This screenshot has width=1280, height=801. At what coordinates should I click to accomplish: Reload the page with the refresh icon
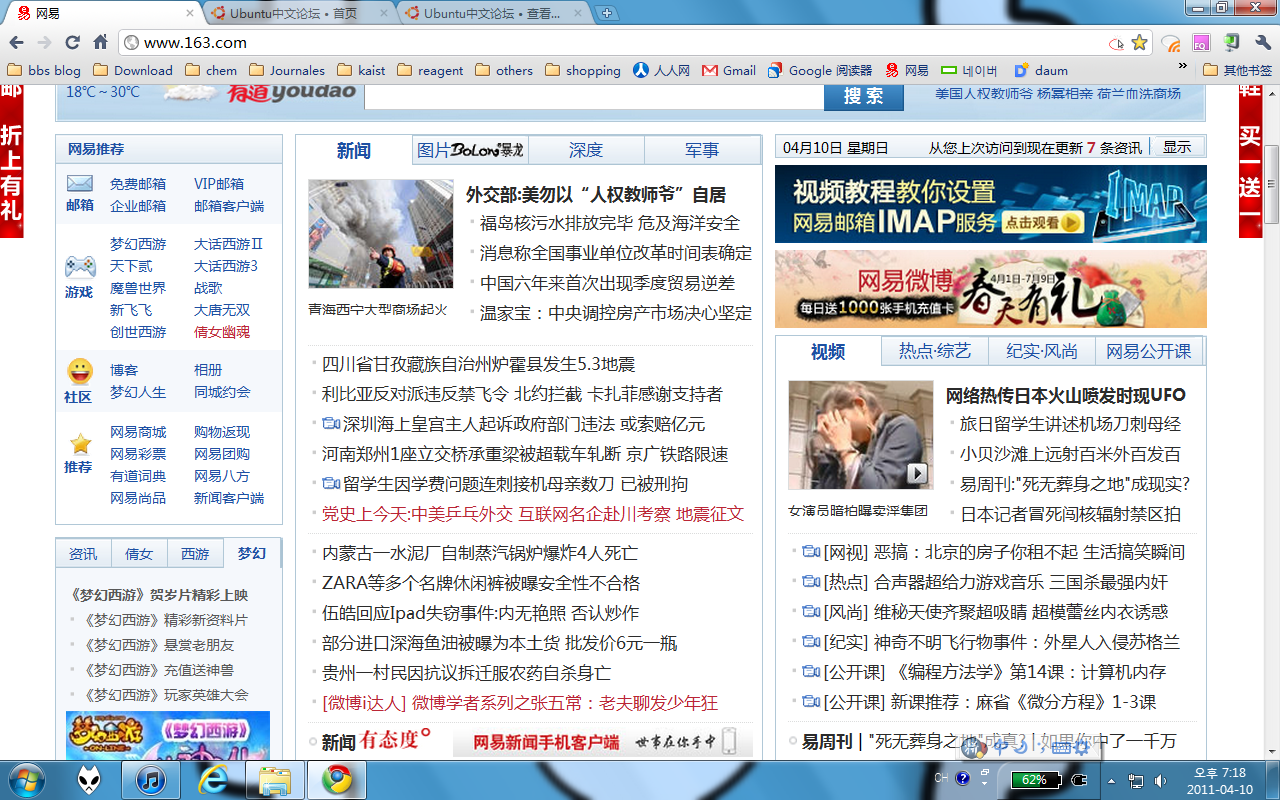point(72,43)
